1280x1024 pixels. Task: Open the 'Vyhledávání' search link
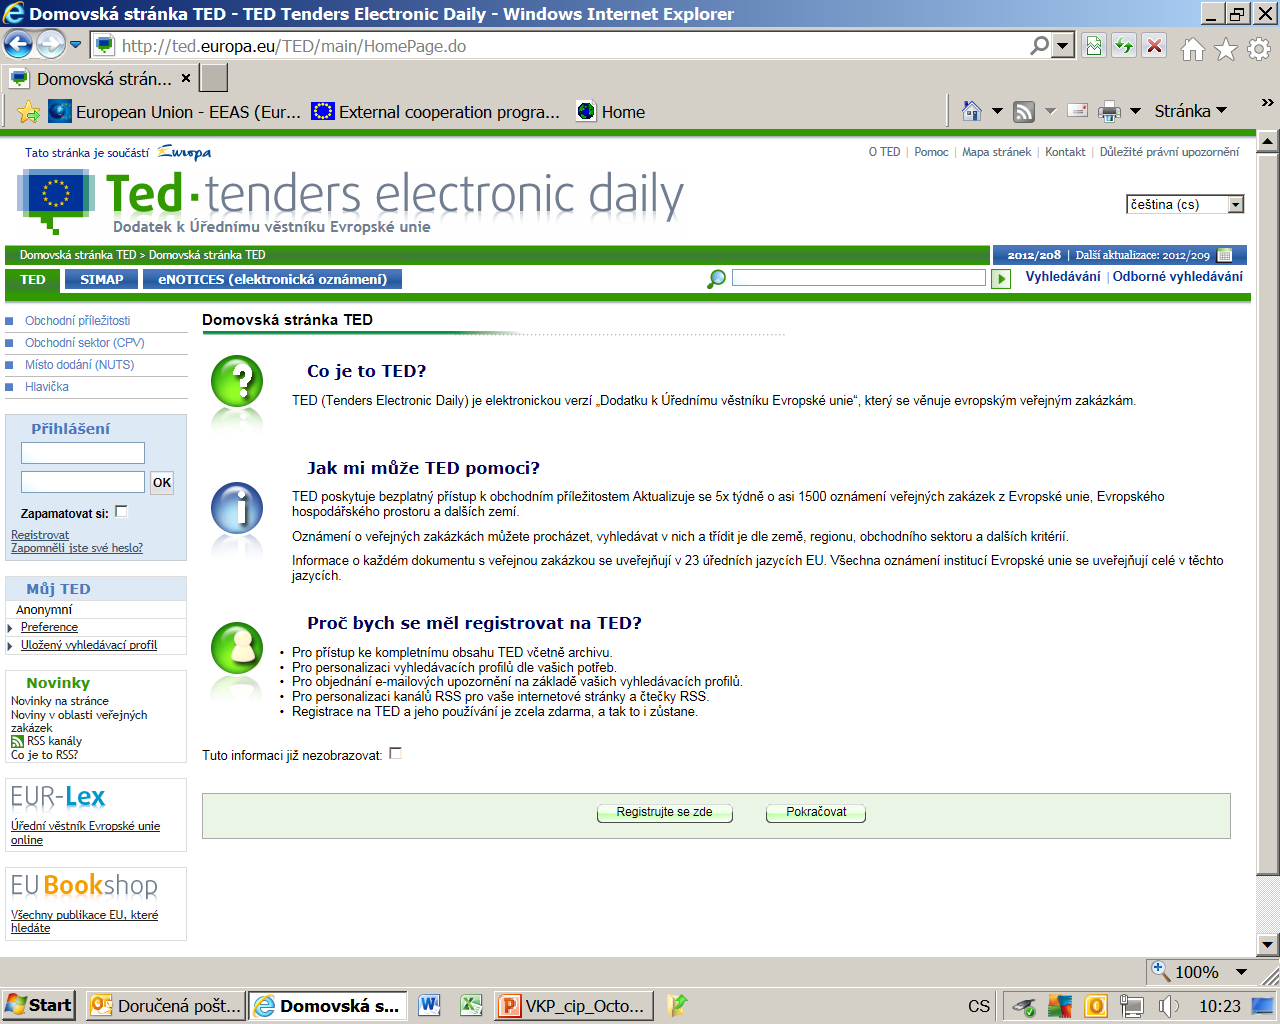point(1063,277)
